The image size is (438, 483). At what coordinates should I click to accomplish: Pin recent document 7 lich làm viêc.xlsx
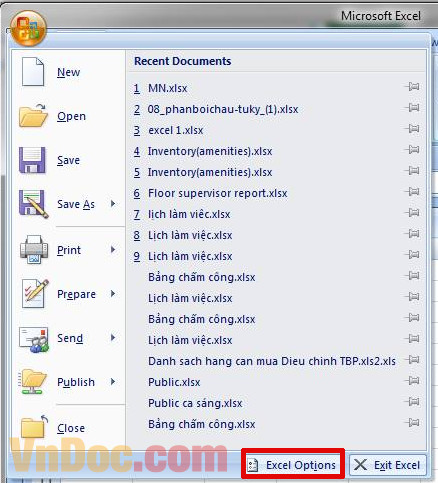coord(412,213)
